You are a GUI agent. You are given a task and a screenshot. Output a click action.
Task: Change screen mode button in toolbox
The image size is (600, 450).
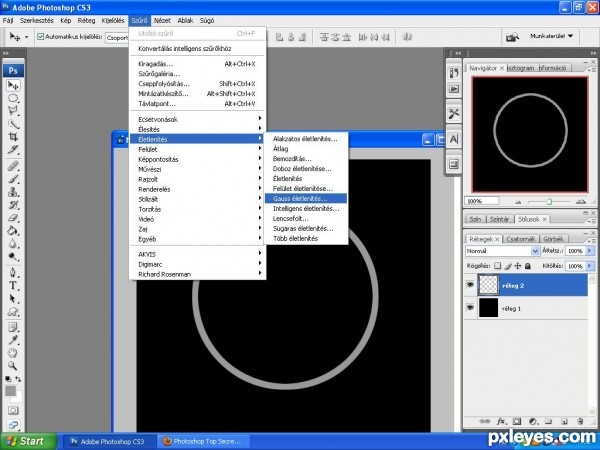tap(13, 424)
